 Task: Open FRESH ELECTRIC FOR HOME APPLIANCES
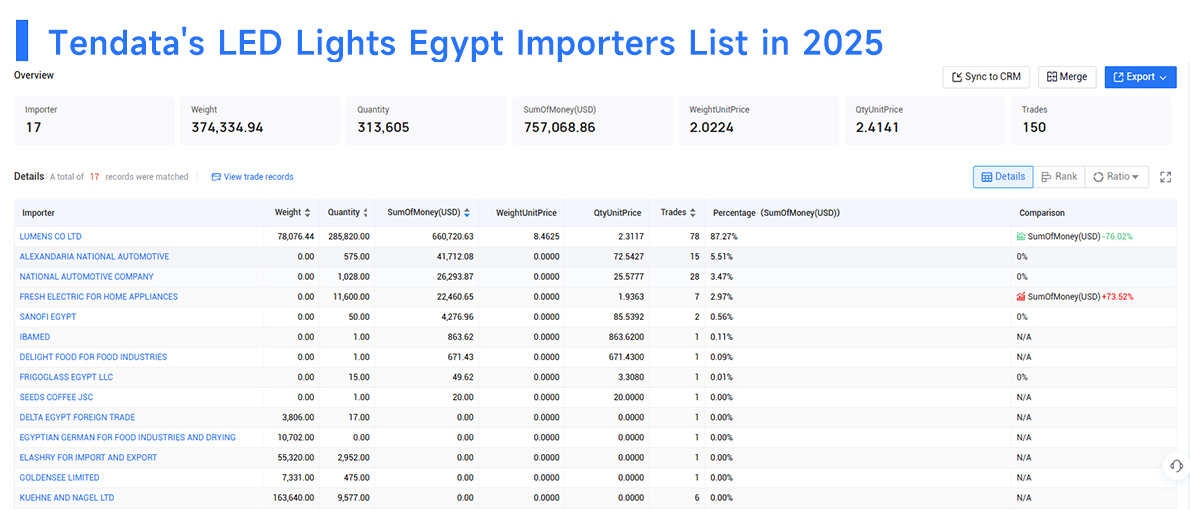click(x=99, y=297)
